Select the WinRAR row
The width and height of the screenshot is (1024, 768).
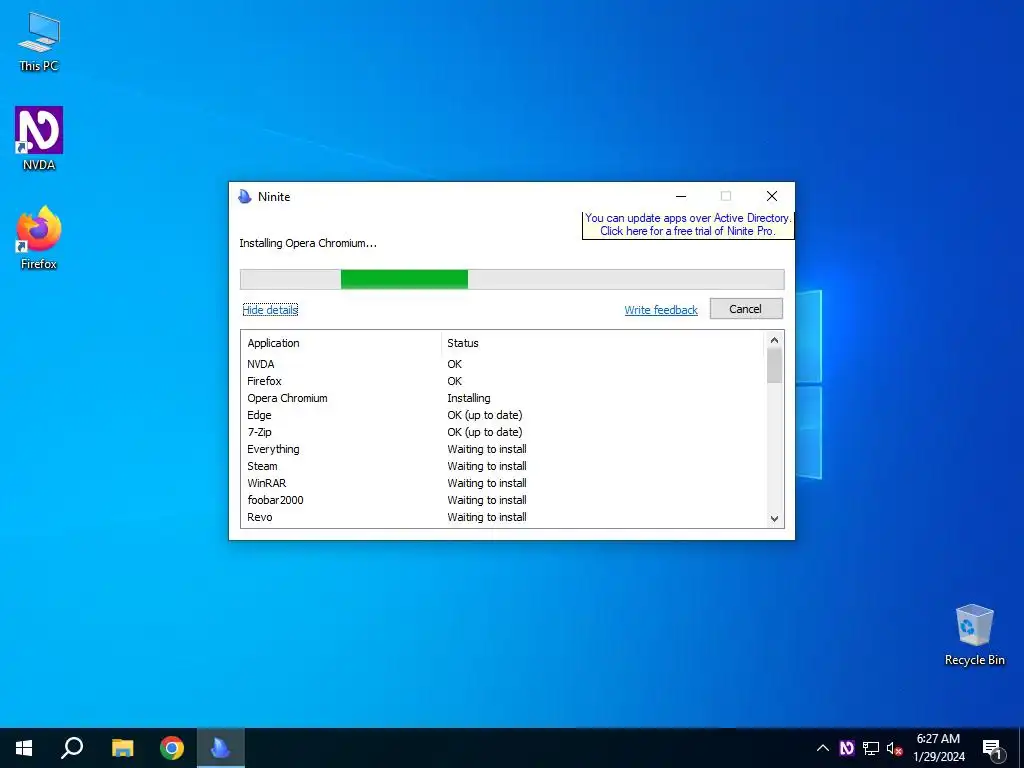503,483
